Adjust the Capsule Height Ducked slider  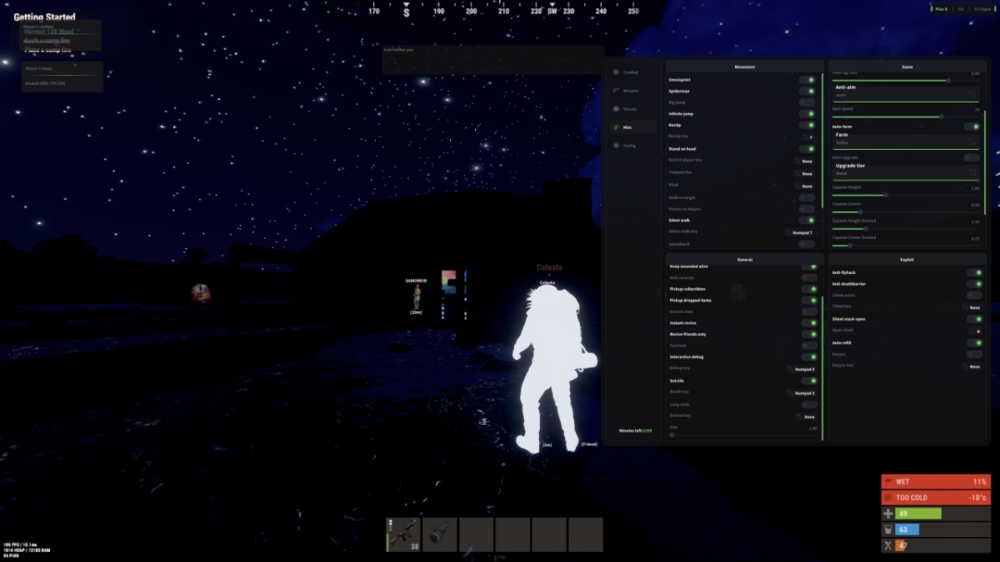(905, 228)
